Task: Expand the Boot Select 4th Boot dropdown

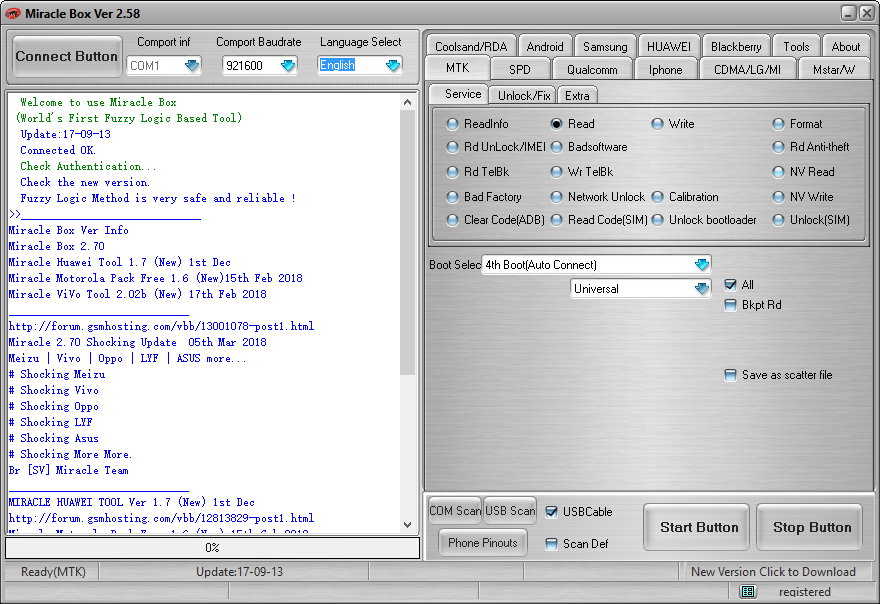Action: (x=702, y=264)
